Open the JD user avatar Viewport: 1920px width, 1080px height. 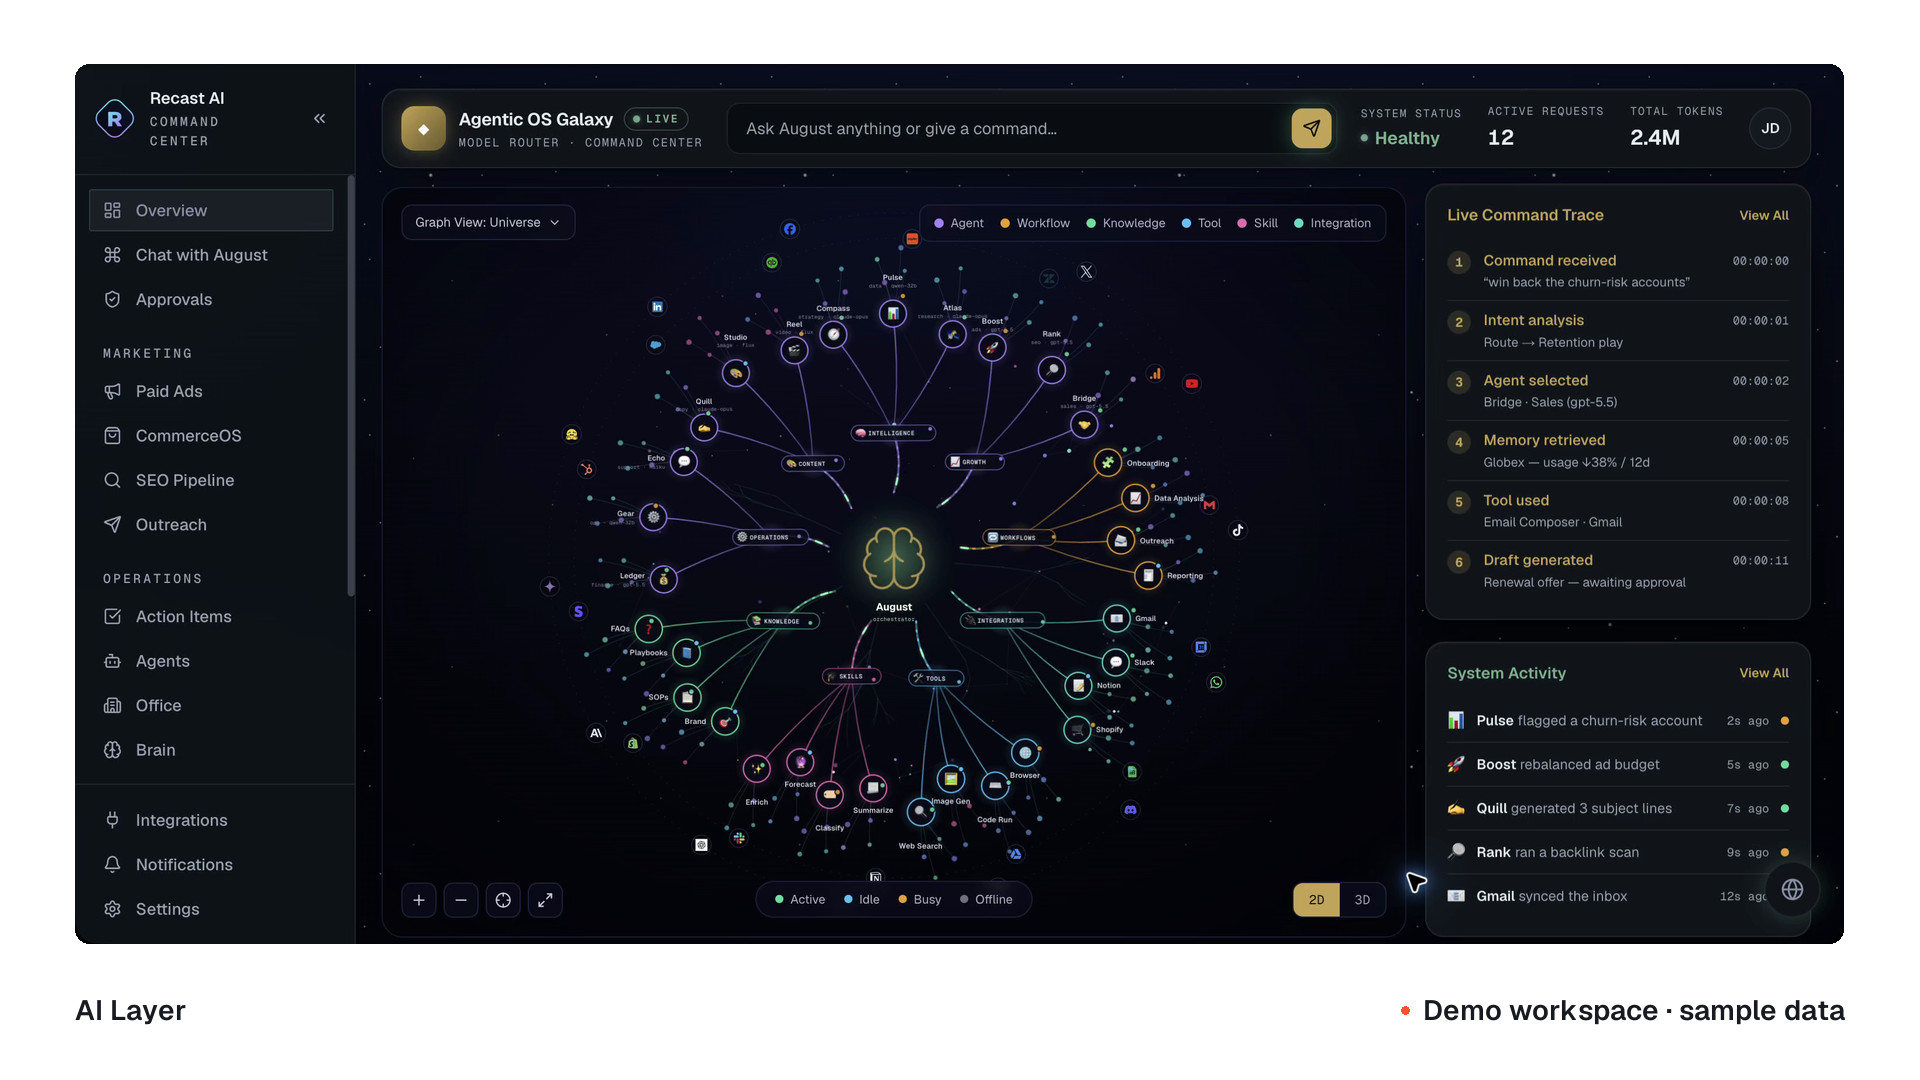pyautogui.click(x=1770, y=129)
